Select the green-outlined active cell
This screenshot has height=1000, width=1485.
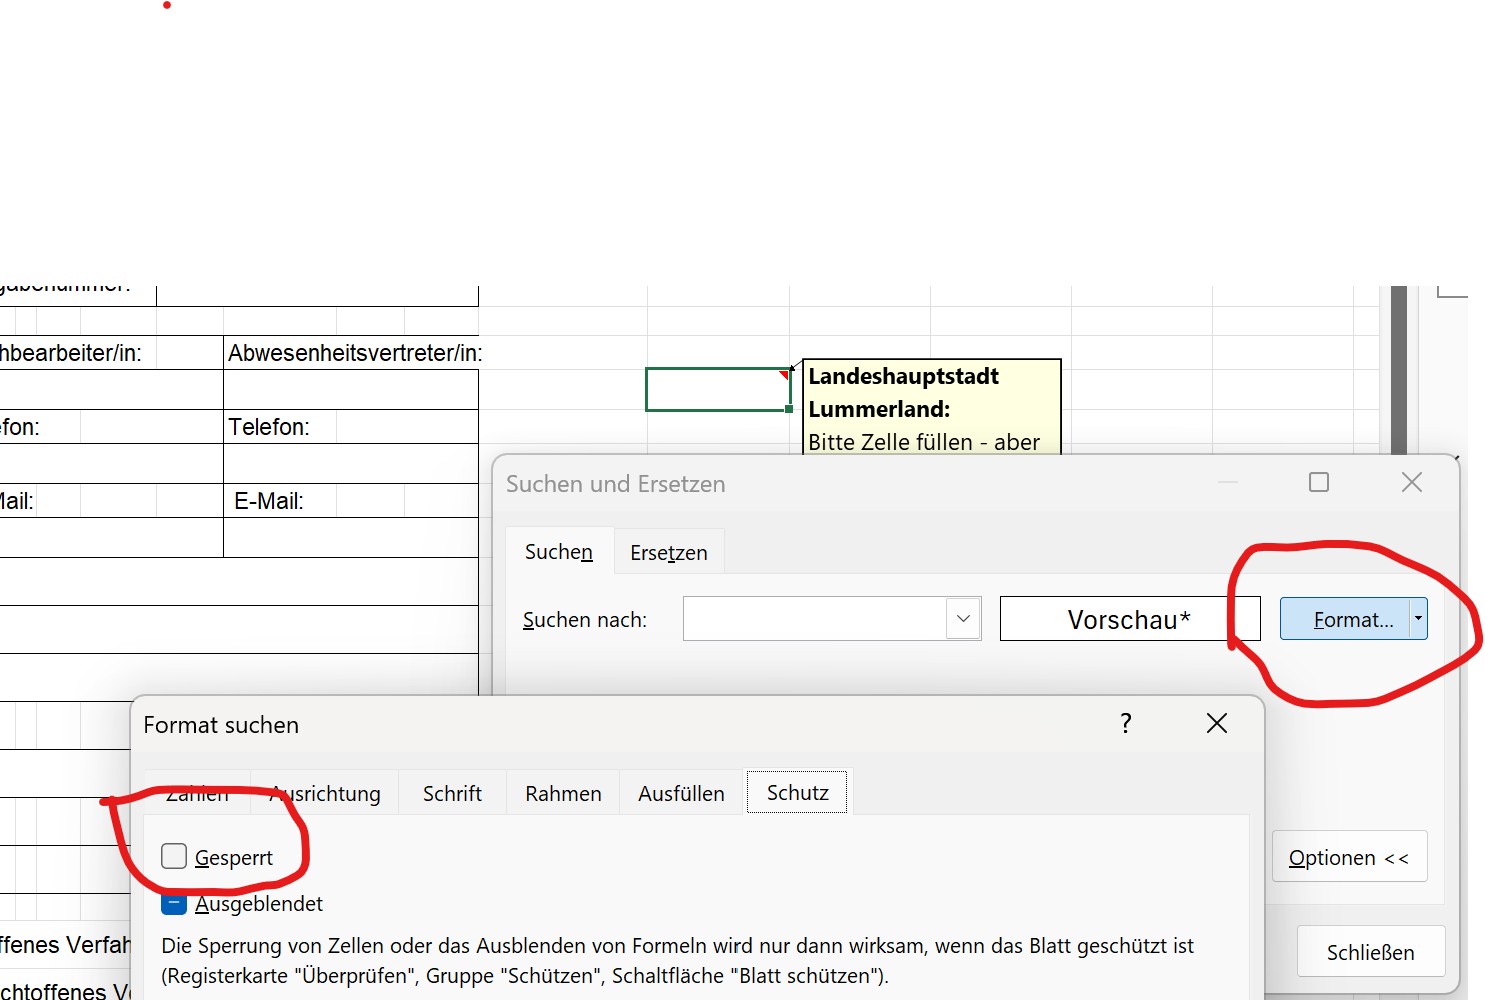(717, 389)
